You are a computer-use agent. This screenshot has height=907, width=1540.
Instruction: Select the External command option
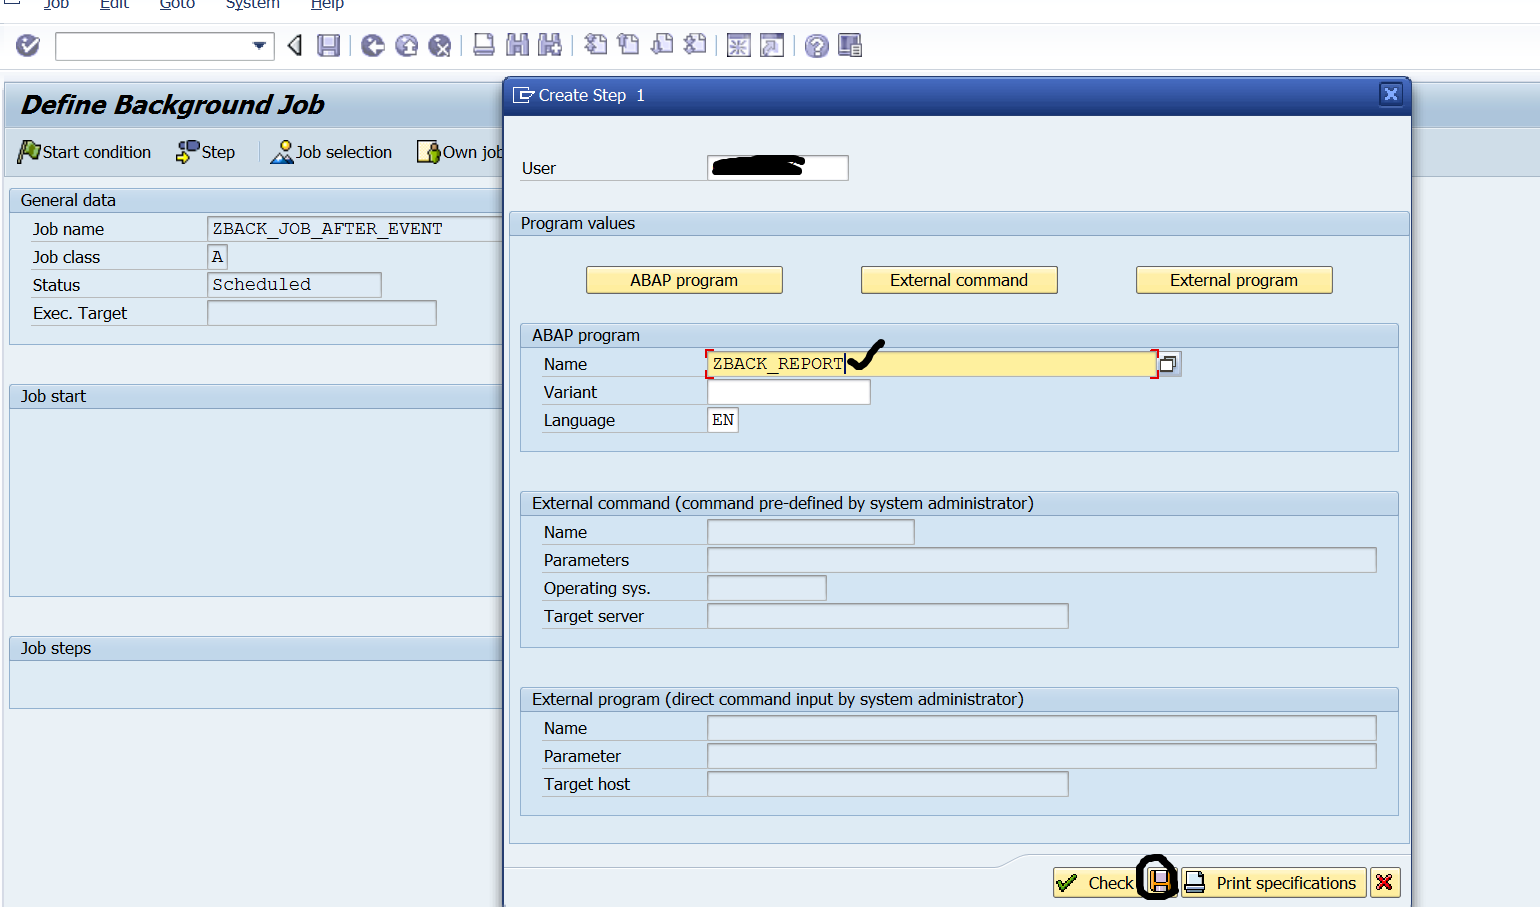coord(958,280)
